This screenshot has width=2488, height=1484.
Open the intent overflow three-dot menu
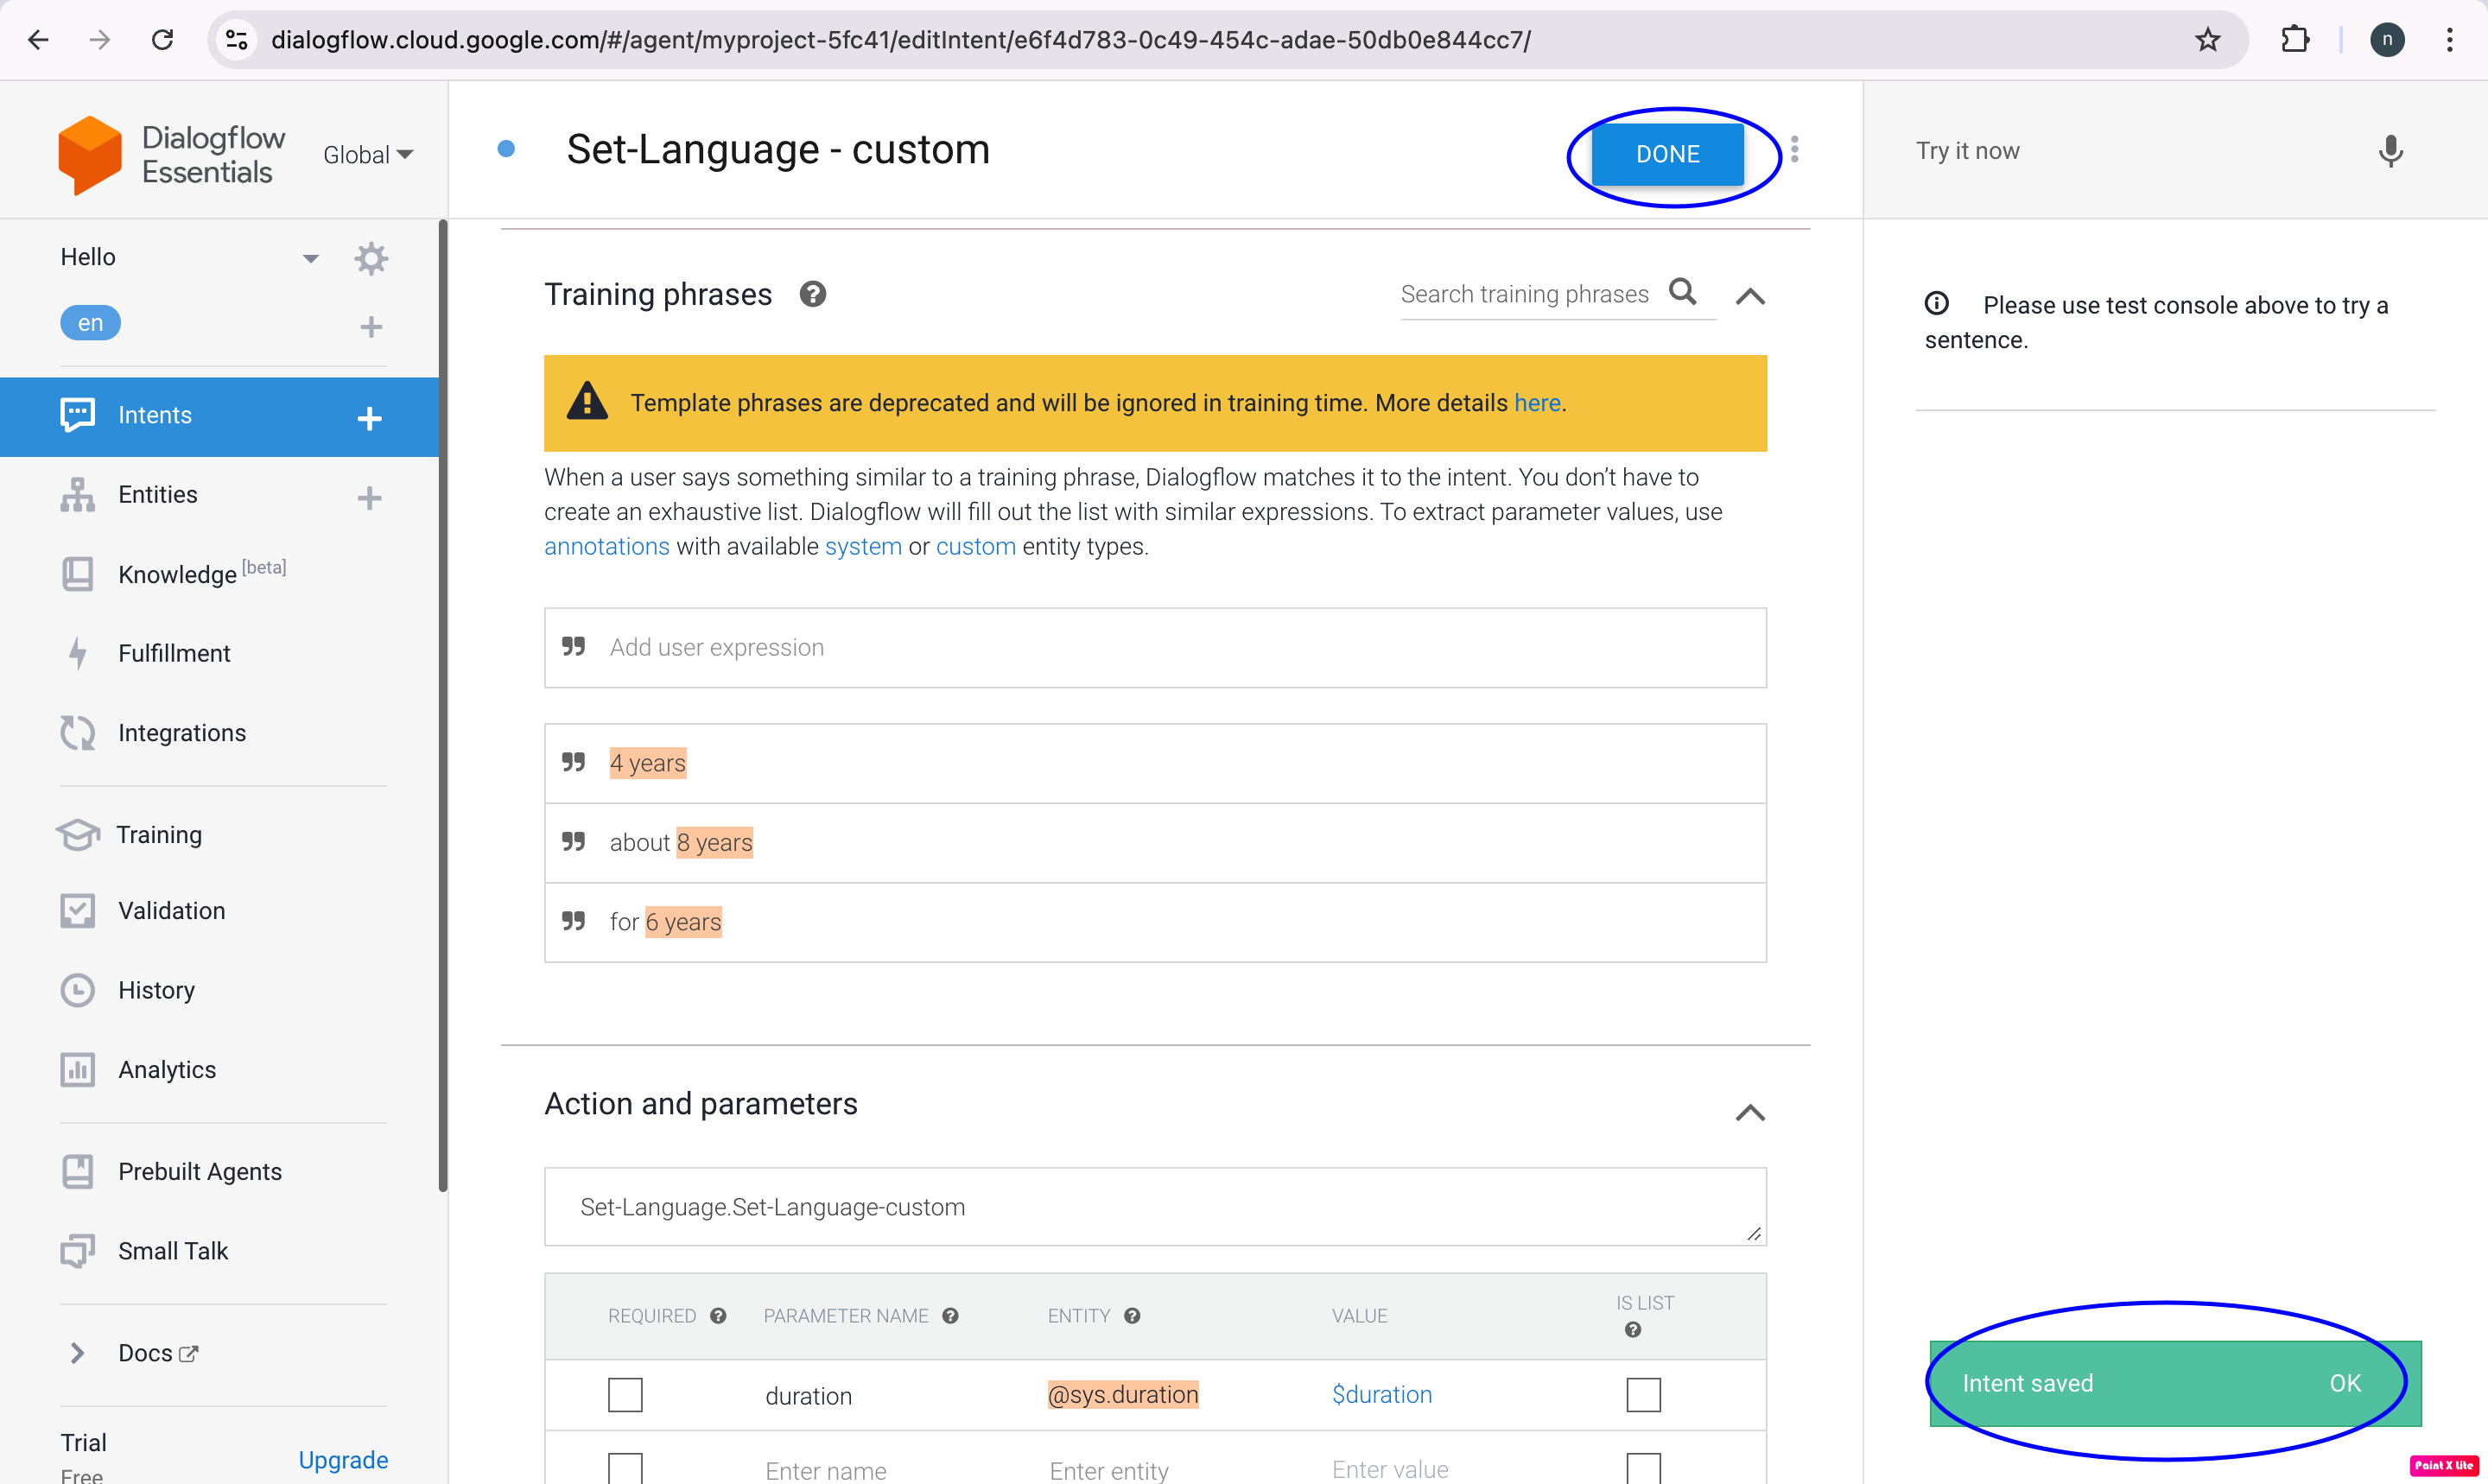coord(1795,150)
